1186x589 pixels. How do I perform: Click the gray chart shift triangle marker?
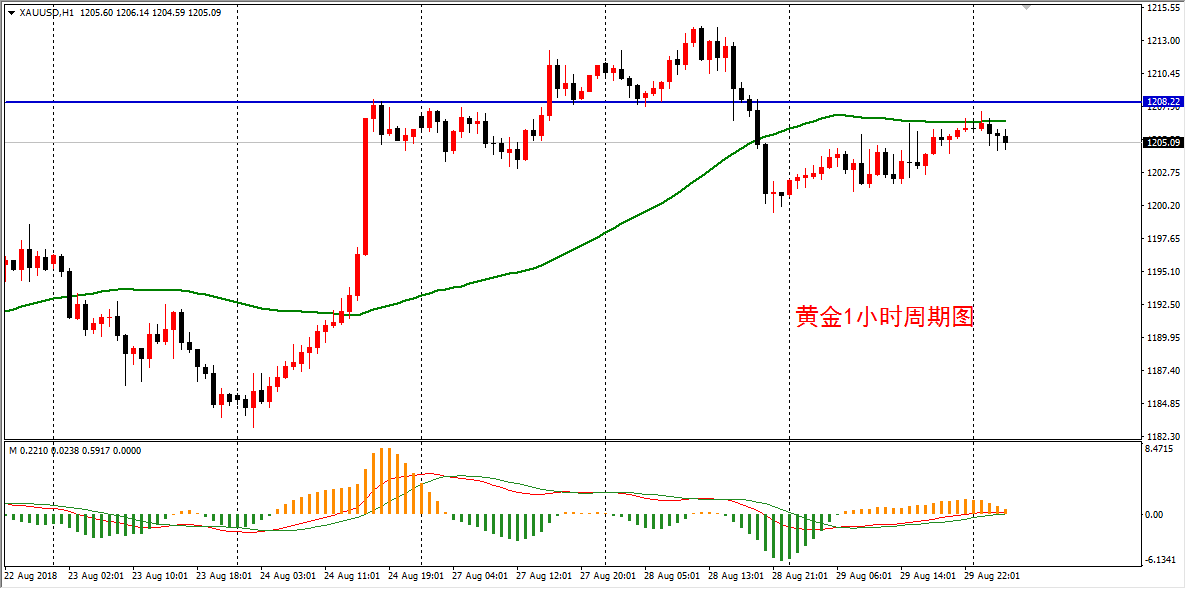coord(1026,8)
